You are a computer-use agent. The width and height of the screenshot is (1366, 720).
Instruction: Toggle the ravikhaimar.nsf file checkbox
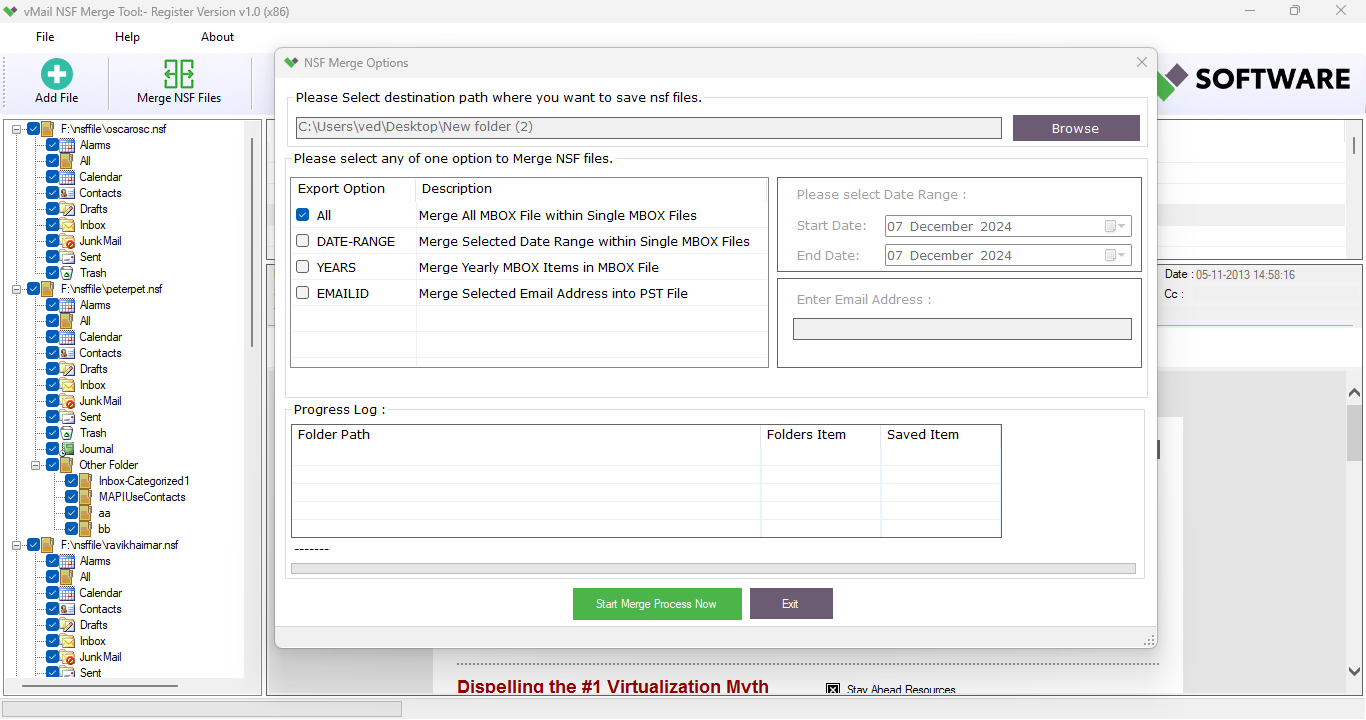pyautogui.click(x=34, y=545)
